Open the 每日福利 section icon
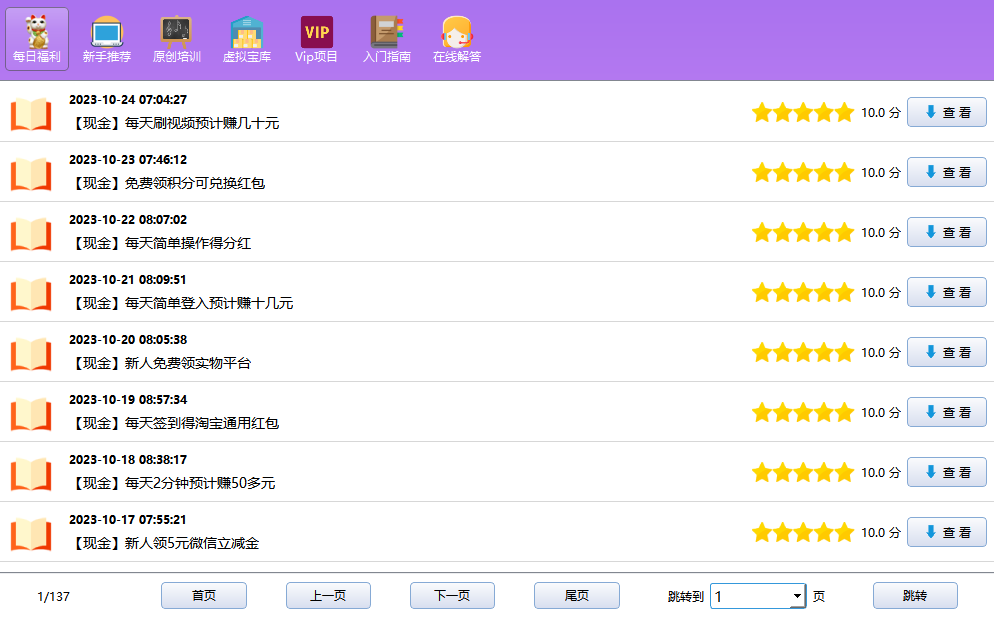This screenshot has width=994, height=617. pyautogui.click(x=36, y=38)
